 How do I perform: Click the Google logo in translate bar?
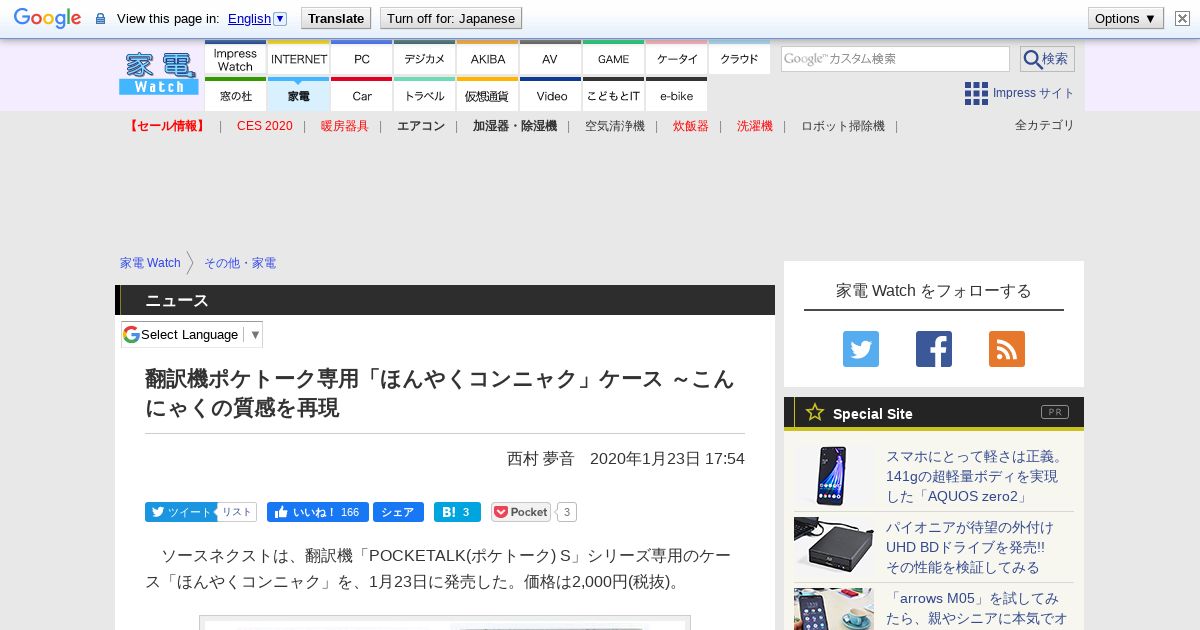click(47, 18)
